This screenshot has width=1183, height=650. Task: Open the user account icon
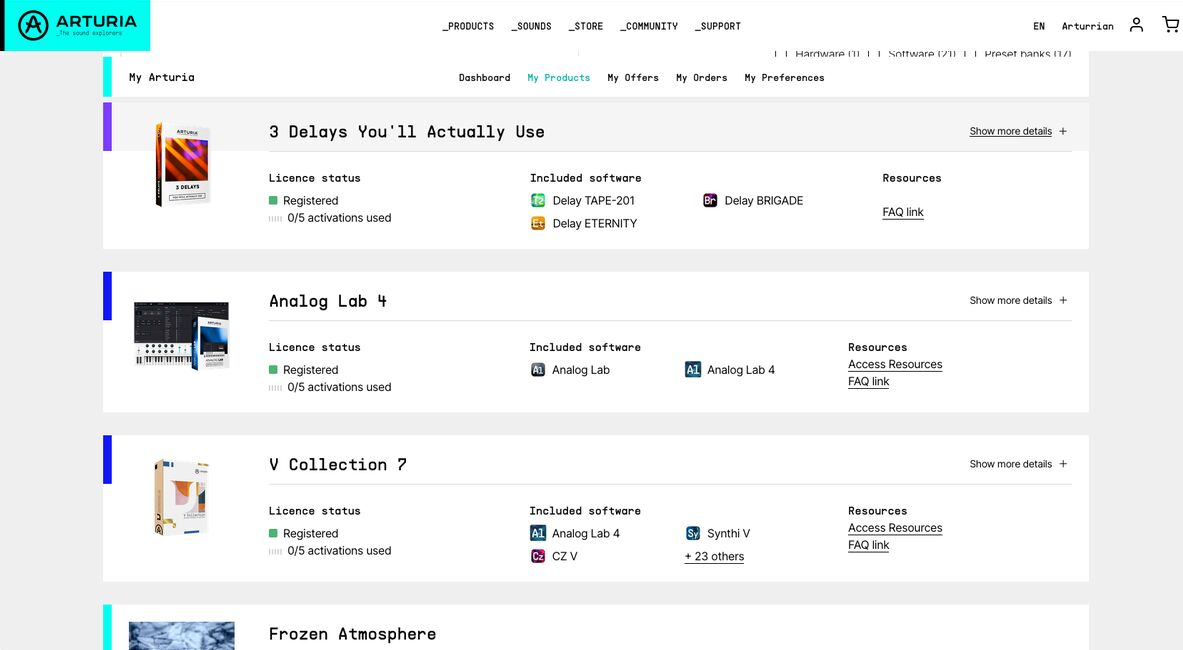click(1136, 25)
